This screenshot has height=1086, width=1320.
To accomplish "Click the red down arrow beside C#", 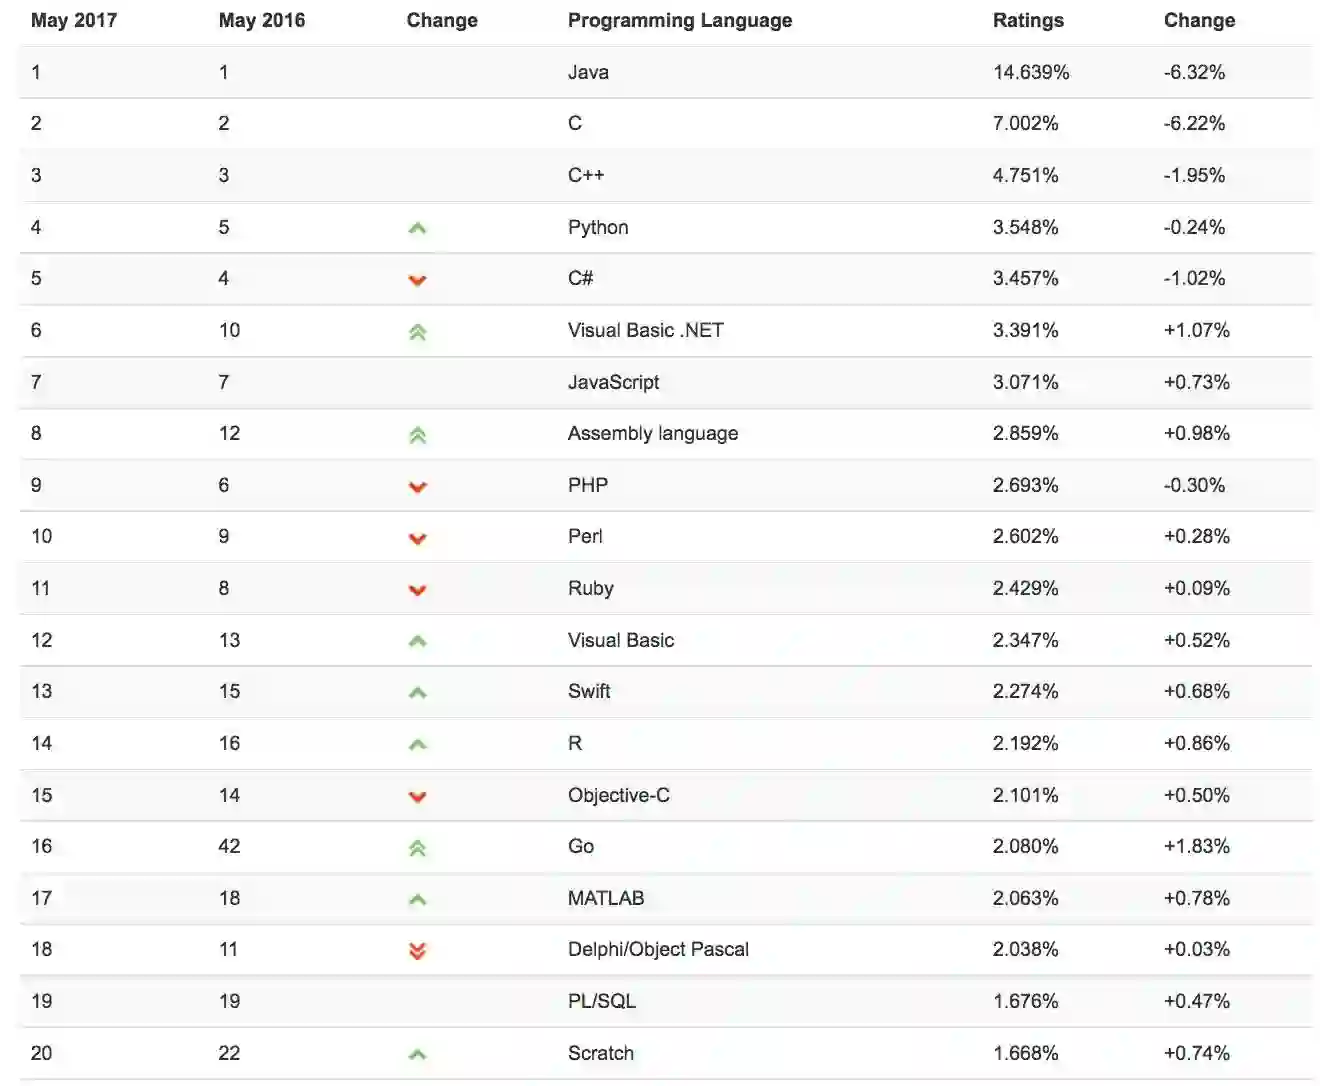I will [418, 280].
